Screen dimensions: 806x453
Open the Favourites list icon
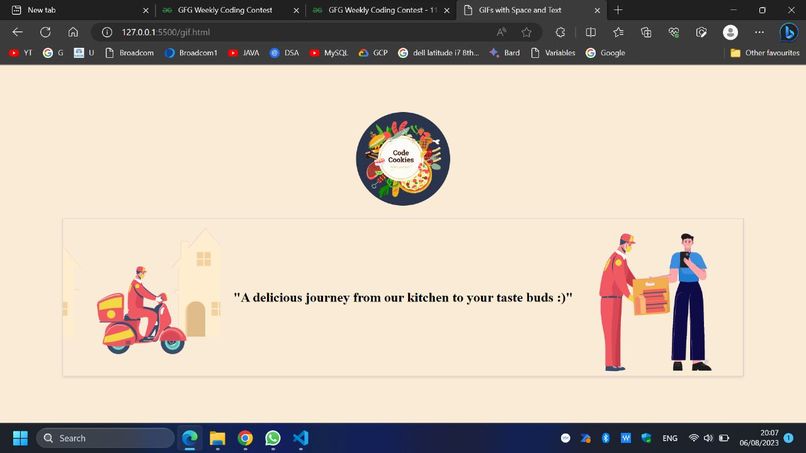pos(618,32)
